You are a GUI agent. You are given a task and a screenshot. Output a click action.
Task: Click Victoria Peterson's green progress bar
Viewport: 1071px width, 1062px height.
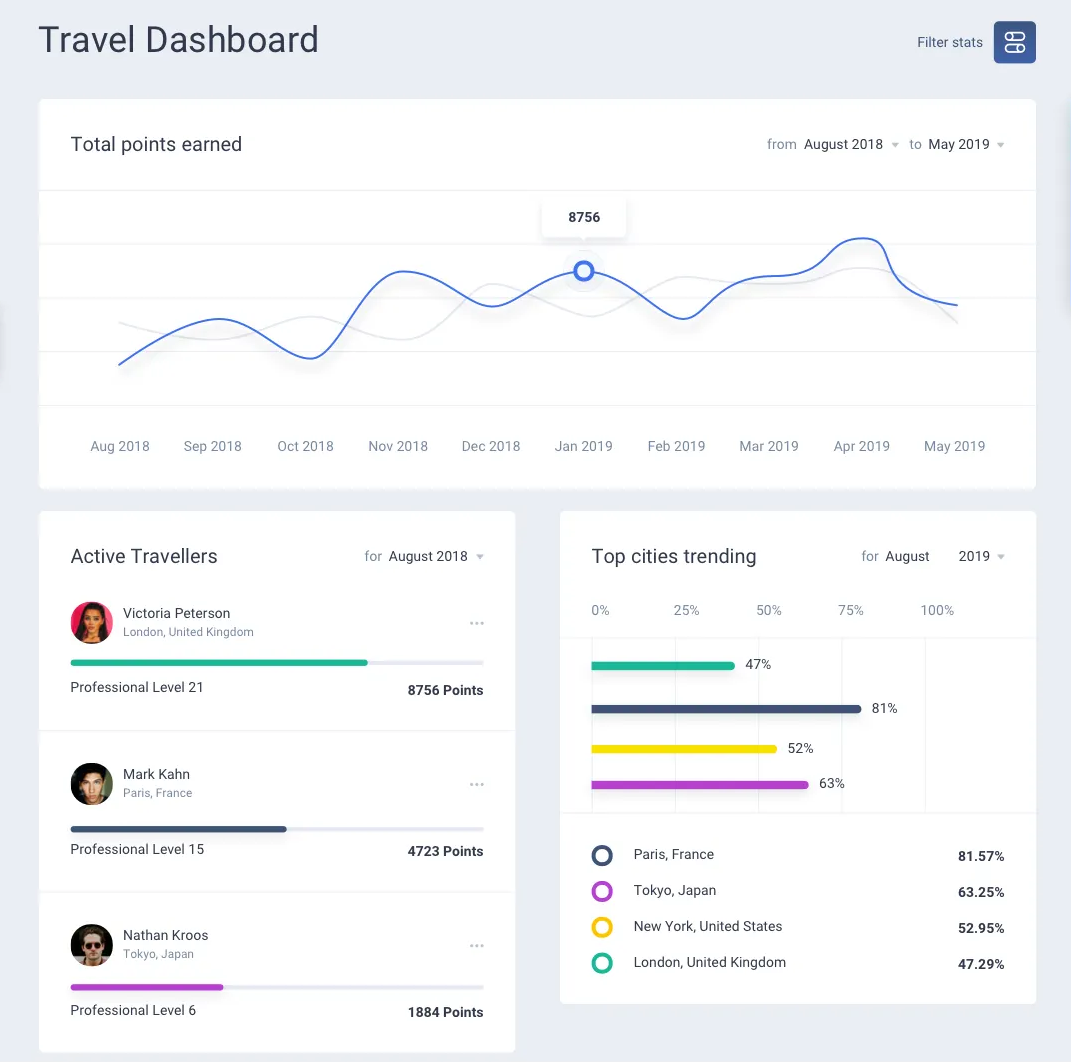click(219, 663)
